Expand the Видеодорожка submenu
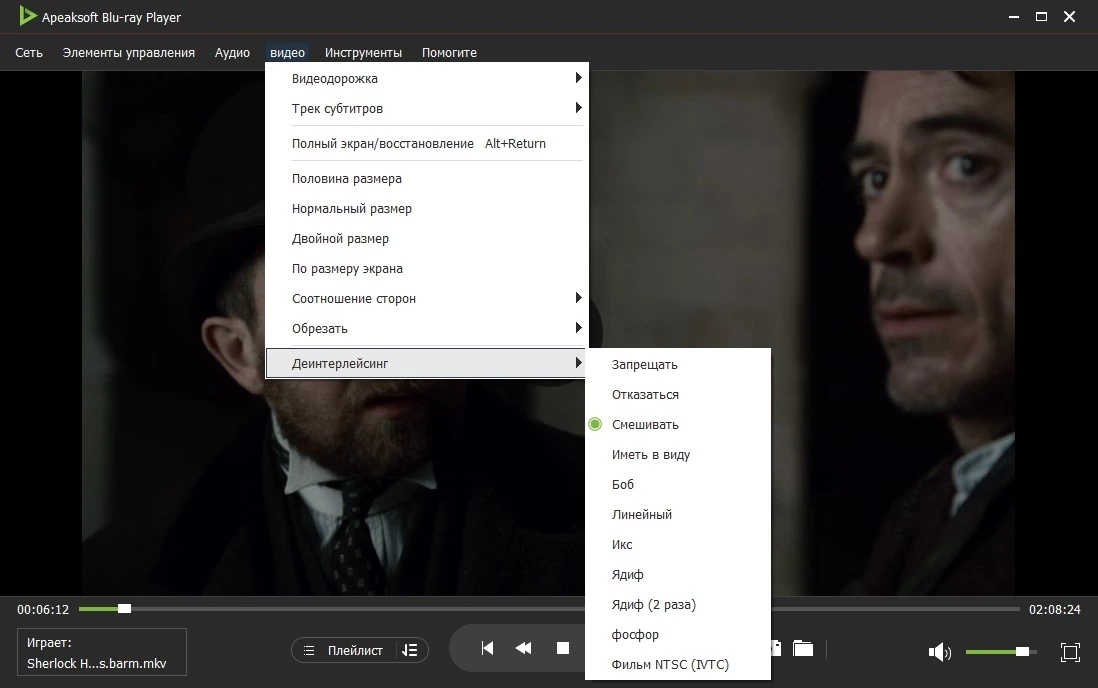This screenshot has height=688, width=1098. (426, 78)
